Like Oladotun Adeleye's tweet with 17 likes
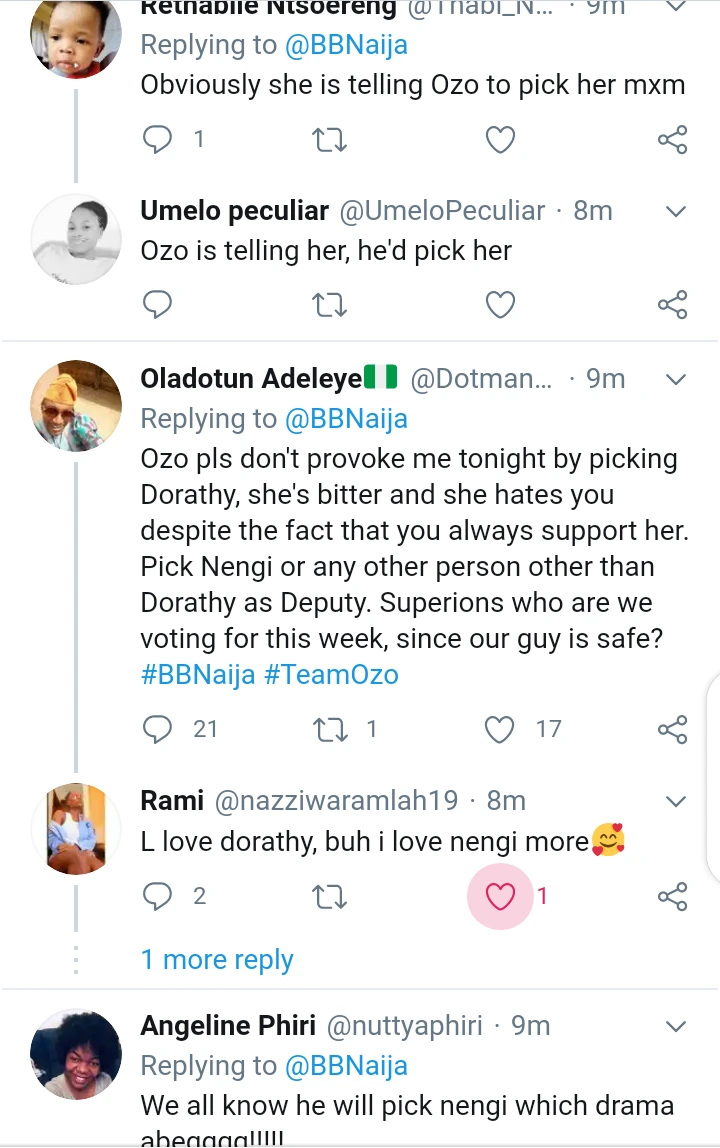720x1148 pixels. click(x=500, y=729)
